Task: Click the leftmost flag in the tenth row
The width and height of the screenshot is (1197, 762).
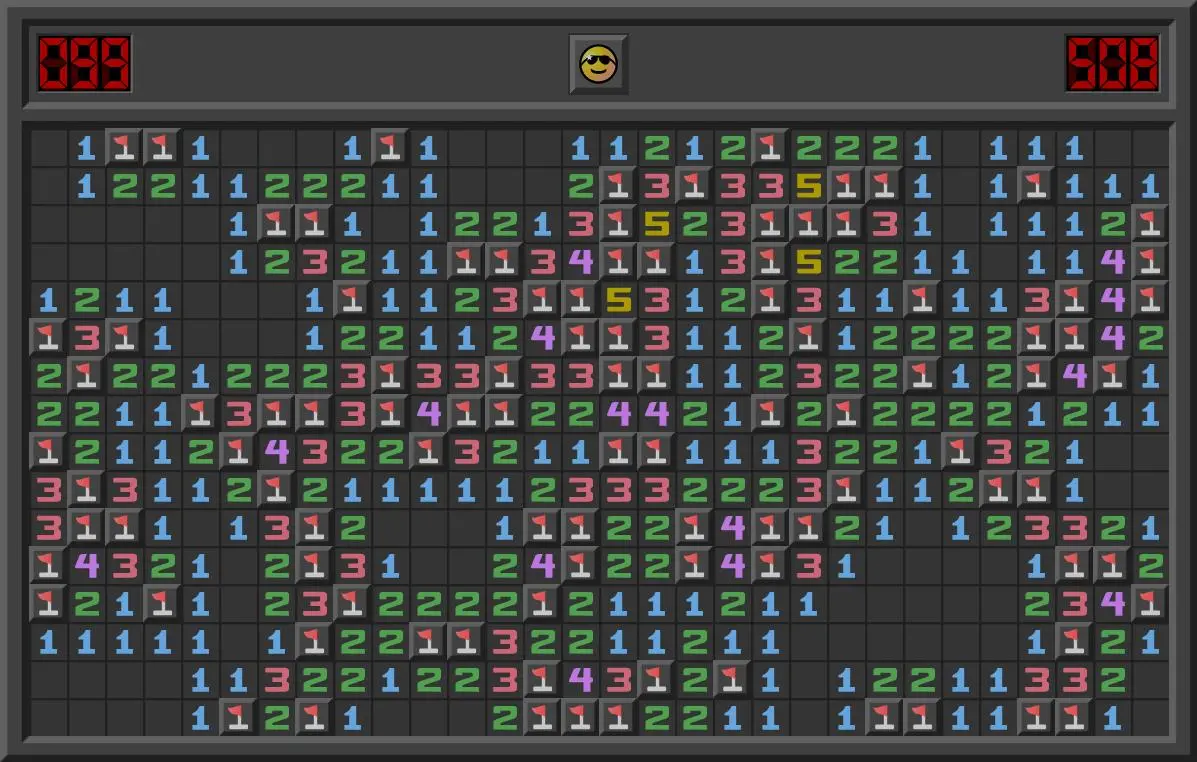Action: [x=86, y=490]
